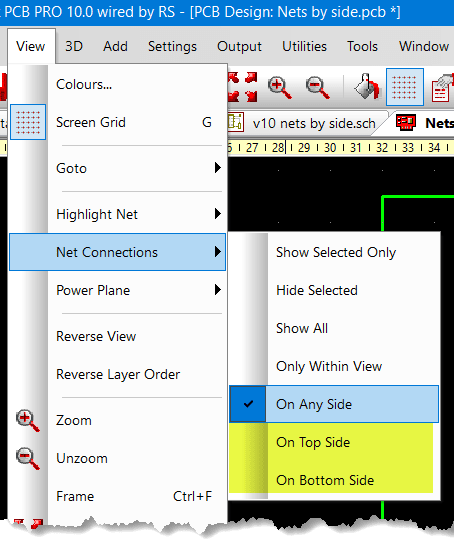Click the Unzoom magnifier icon in View menu
The height and width of the screenshot is (543, 454).
(x=28, y=459)
